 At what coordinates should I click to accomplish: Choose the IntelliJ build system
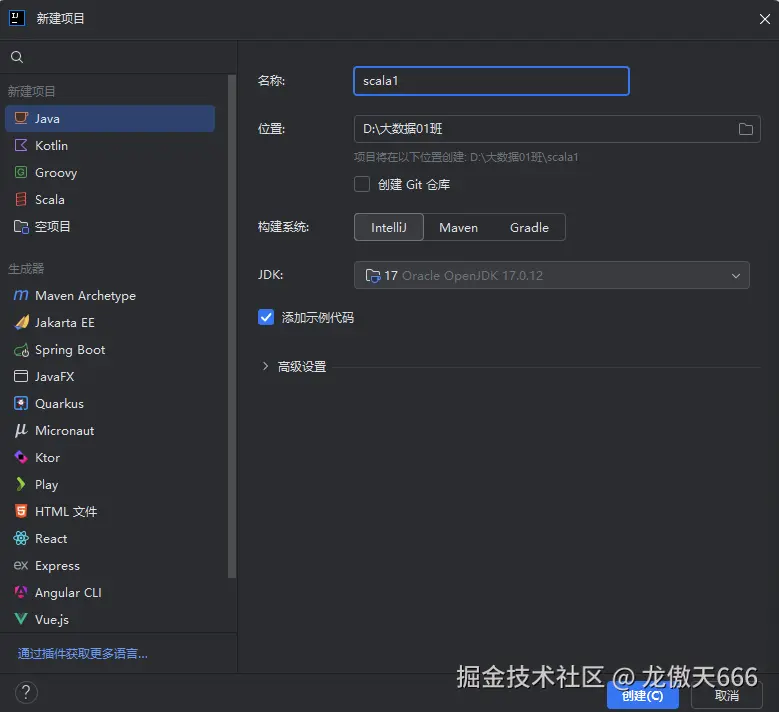(389, 227)
